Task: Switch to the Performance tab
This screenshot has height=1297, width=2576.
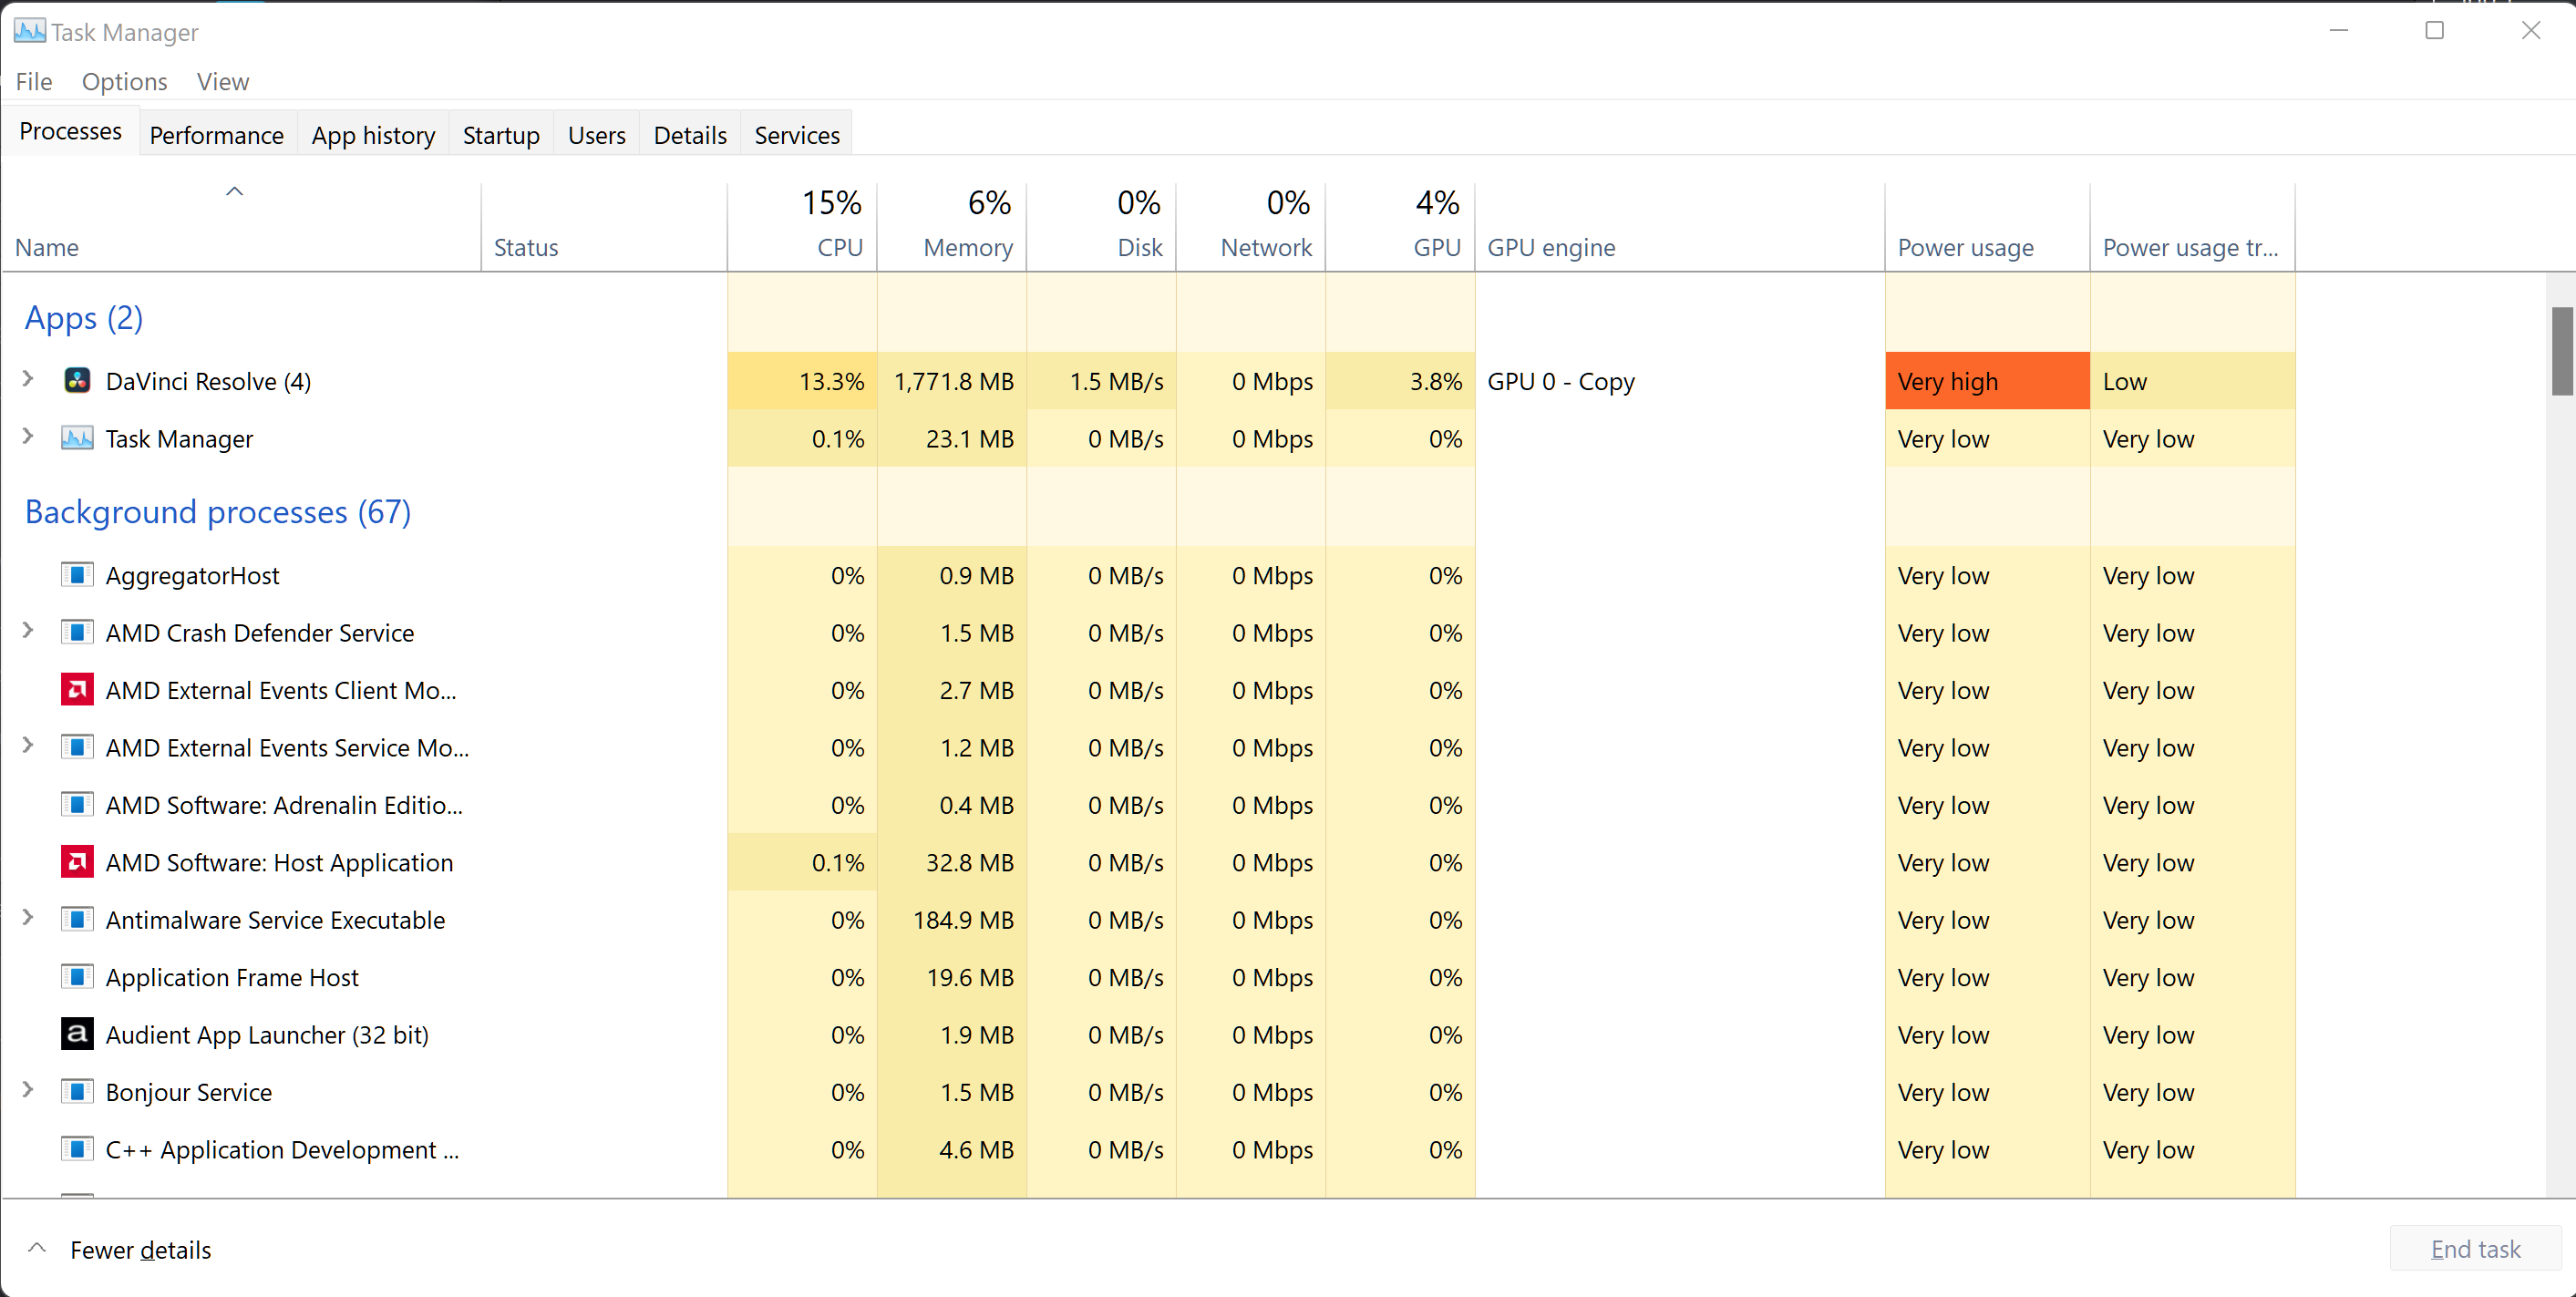Action: 216,135
